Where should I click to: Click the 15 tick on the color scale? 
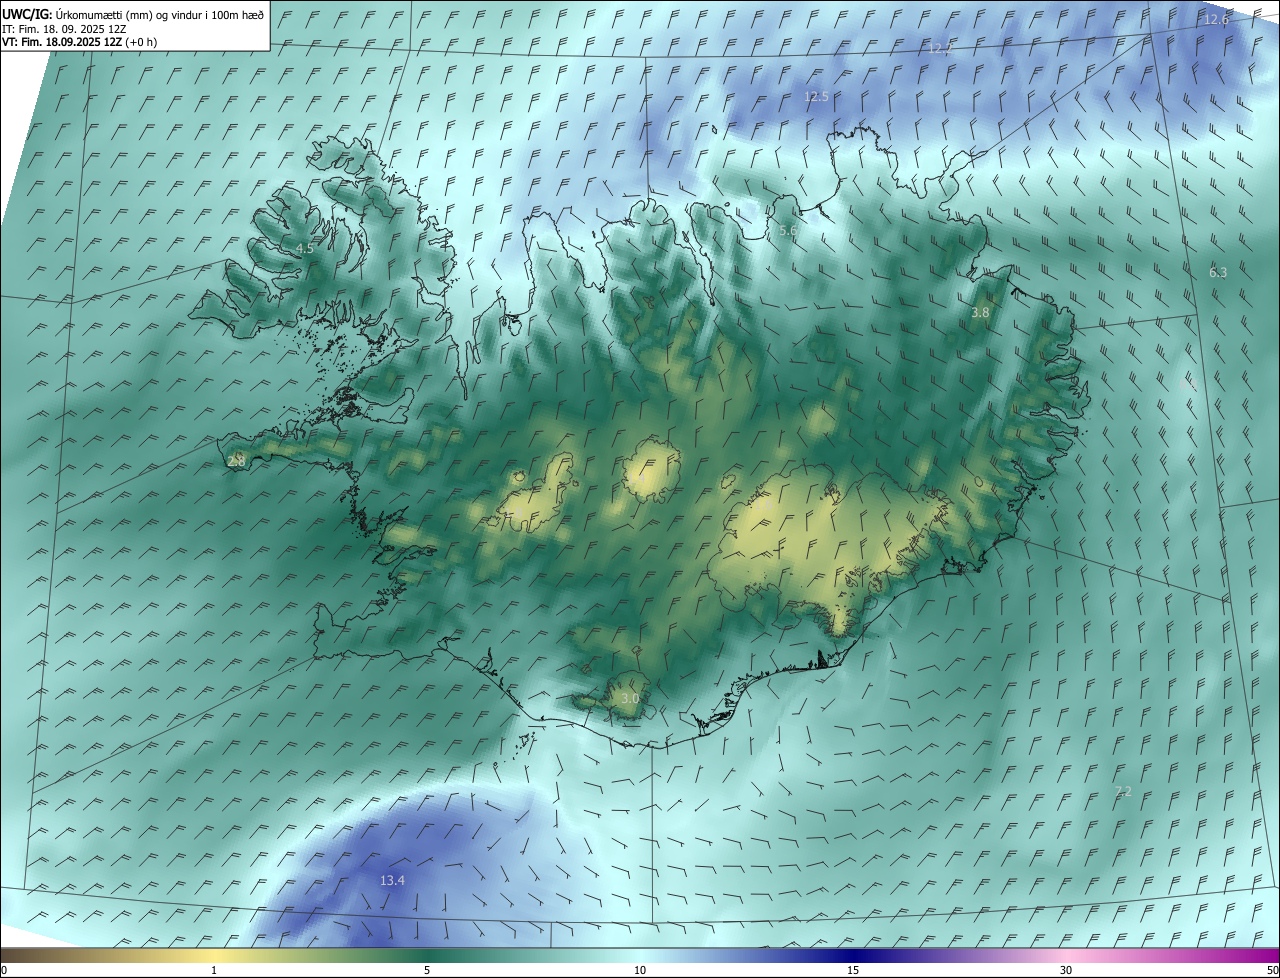click(853, 970)
